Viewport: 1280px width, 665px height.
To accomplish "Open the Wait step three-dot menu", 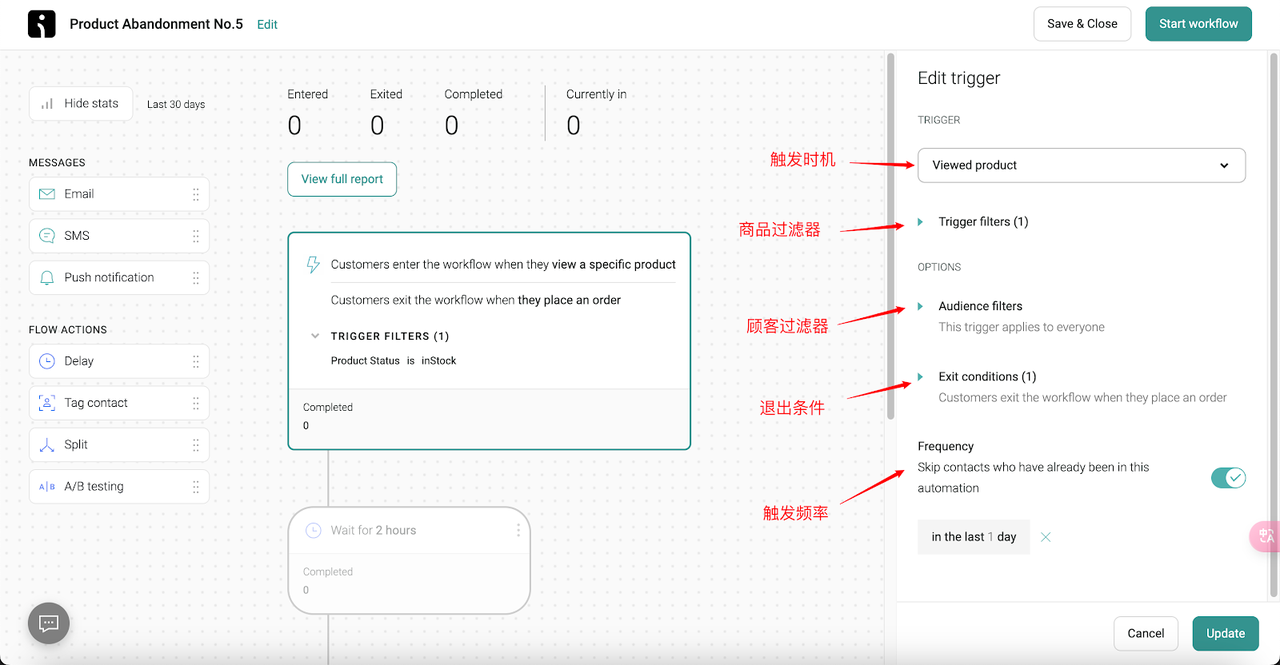I will click(518, 530).
